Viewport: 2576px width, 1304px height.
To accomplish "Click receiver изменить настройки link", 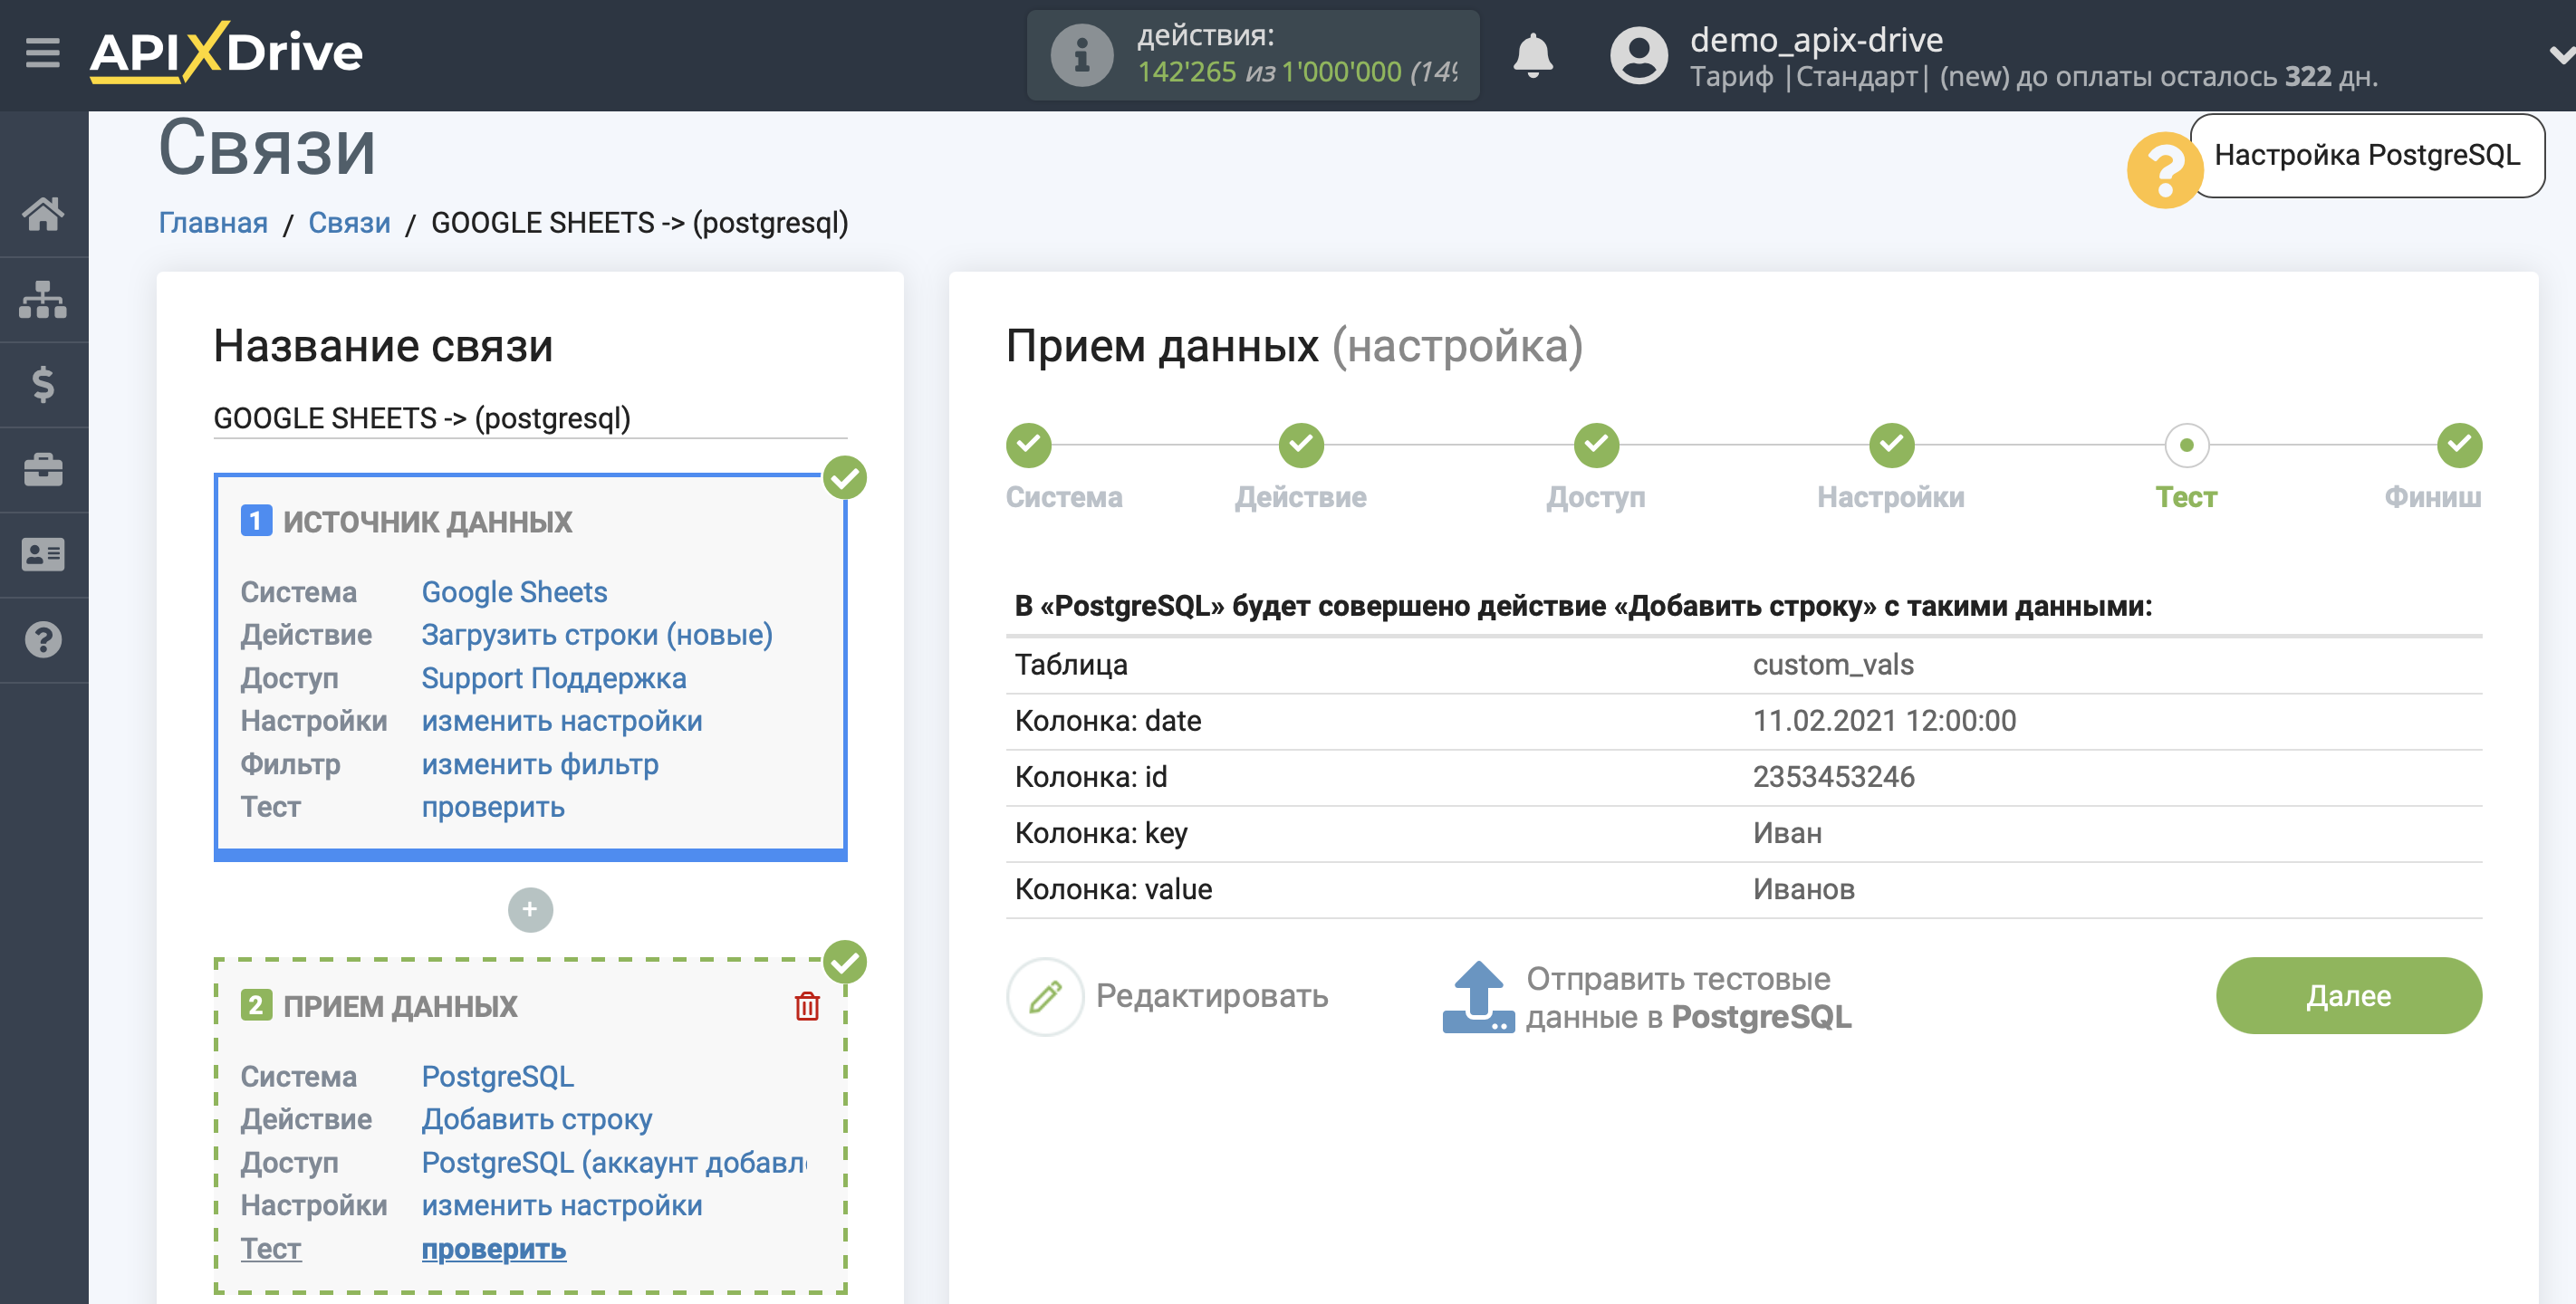I will coord(562,1205).
